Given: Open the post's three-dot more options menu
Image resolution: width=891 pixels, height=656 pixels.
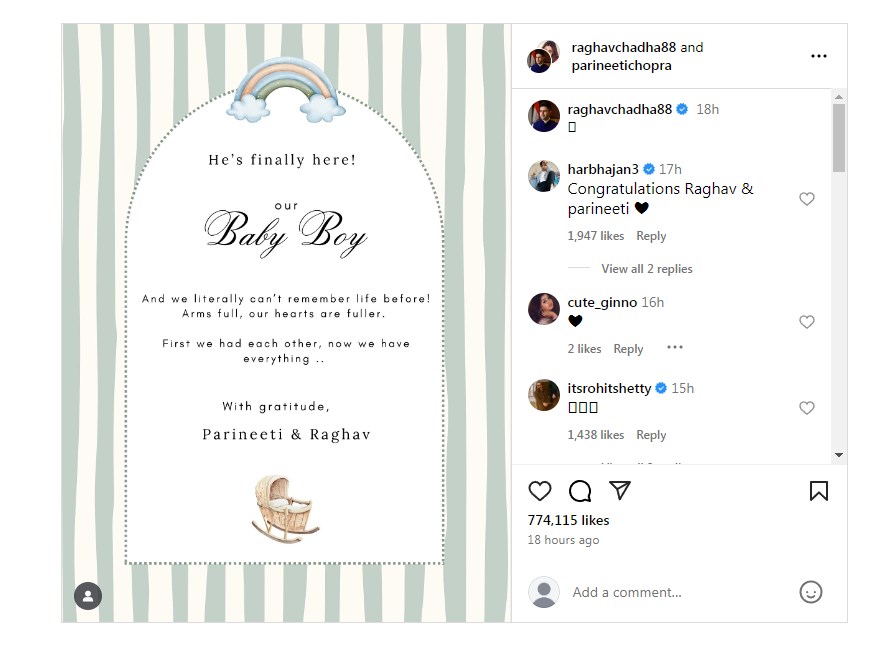Looking at the screenshot, I should (x=818, y=56).
